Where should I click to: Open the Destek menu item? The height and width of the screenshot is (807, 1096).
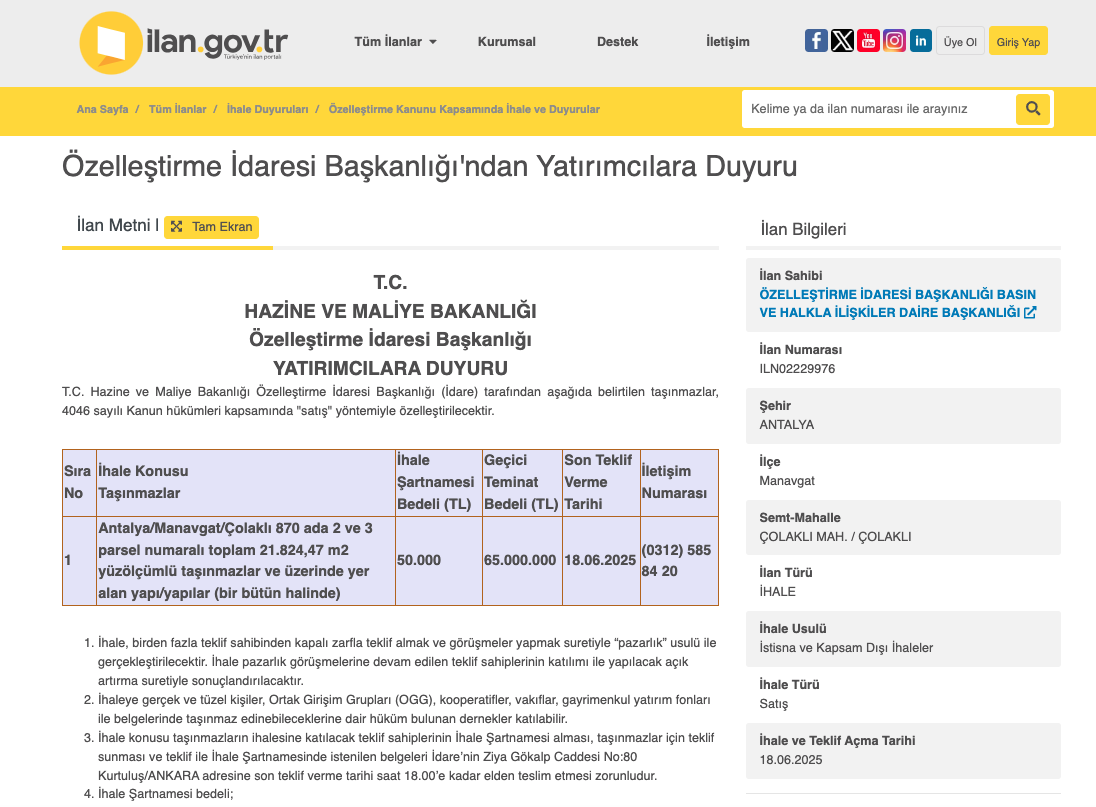[x=617, y=42]
